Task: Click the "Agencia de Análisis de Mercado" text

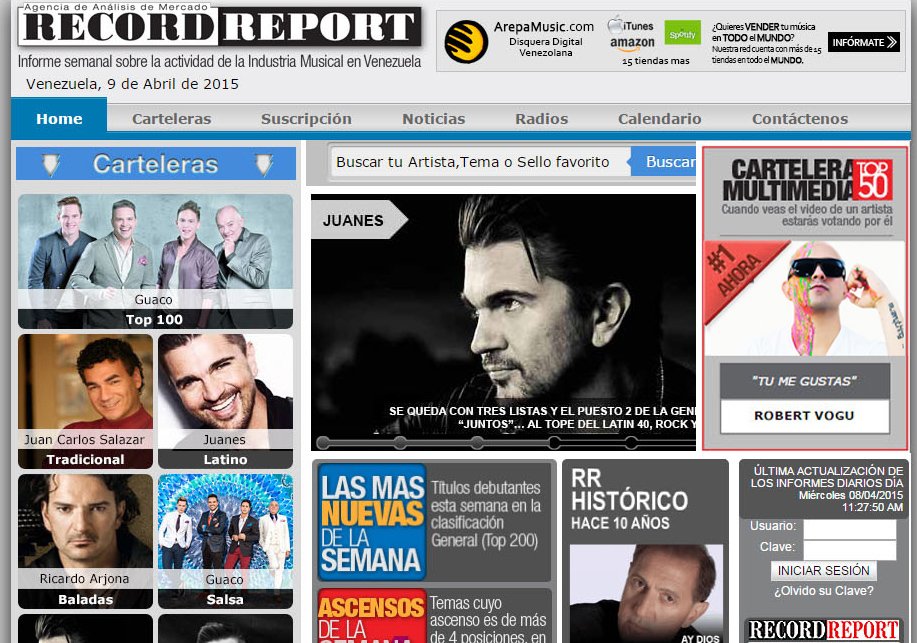Action: (116, 8)
